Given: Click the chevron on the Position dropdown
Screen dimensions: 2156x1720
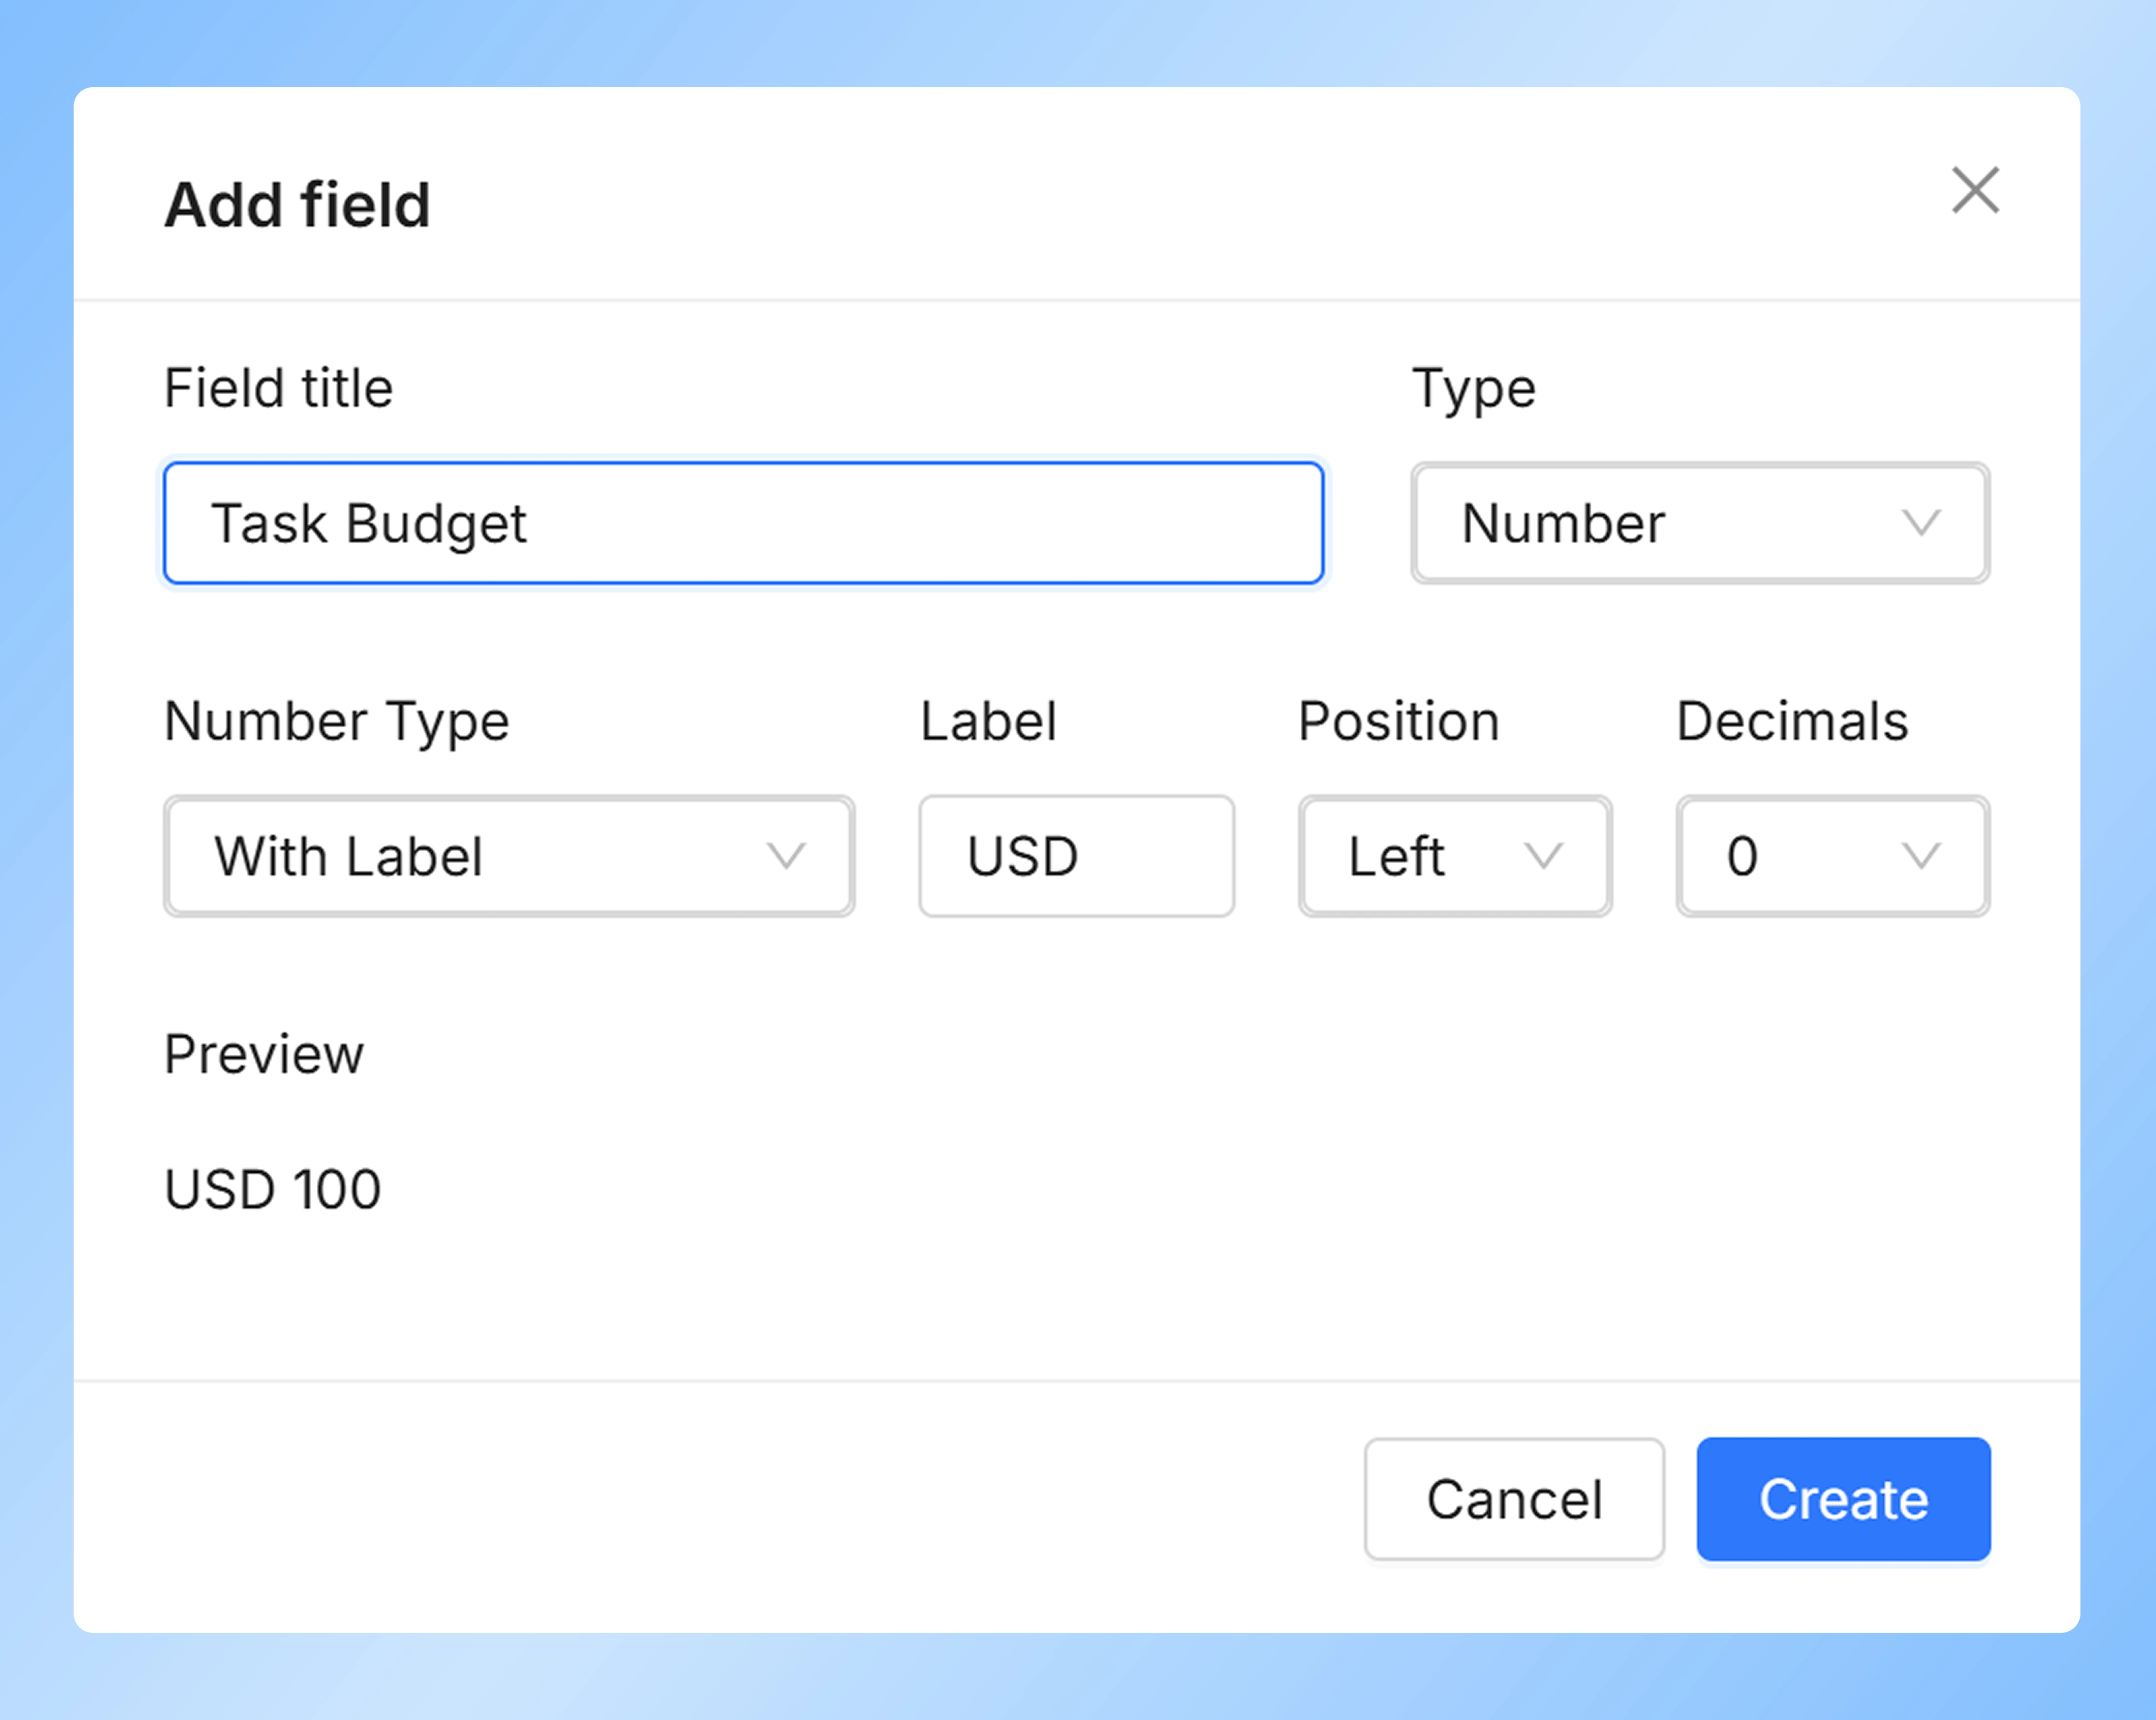Looking at the screenshot, I should pos(1545,856).
